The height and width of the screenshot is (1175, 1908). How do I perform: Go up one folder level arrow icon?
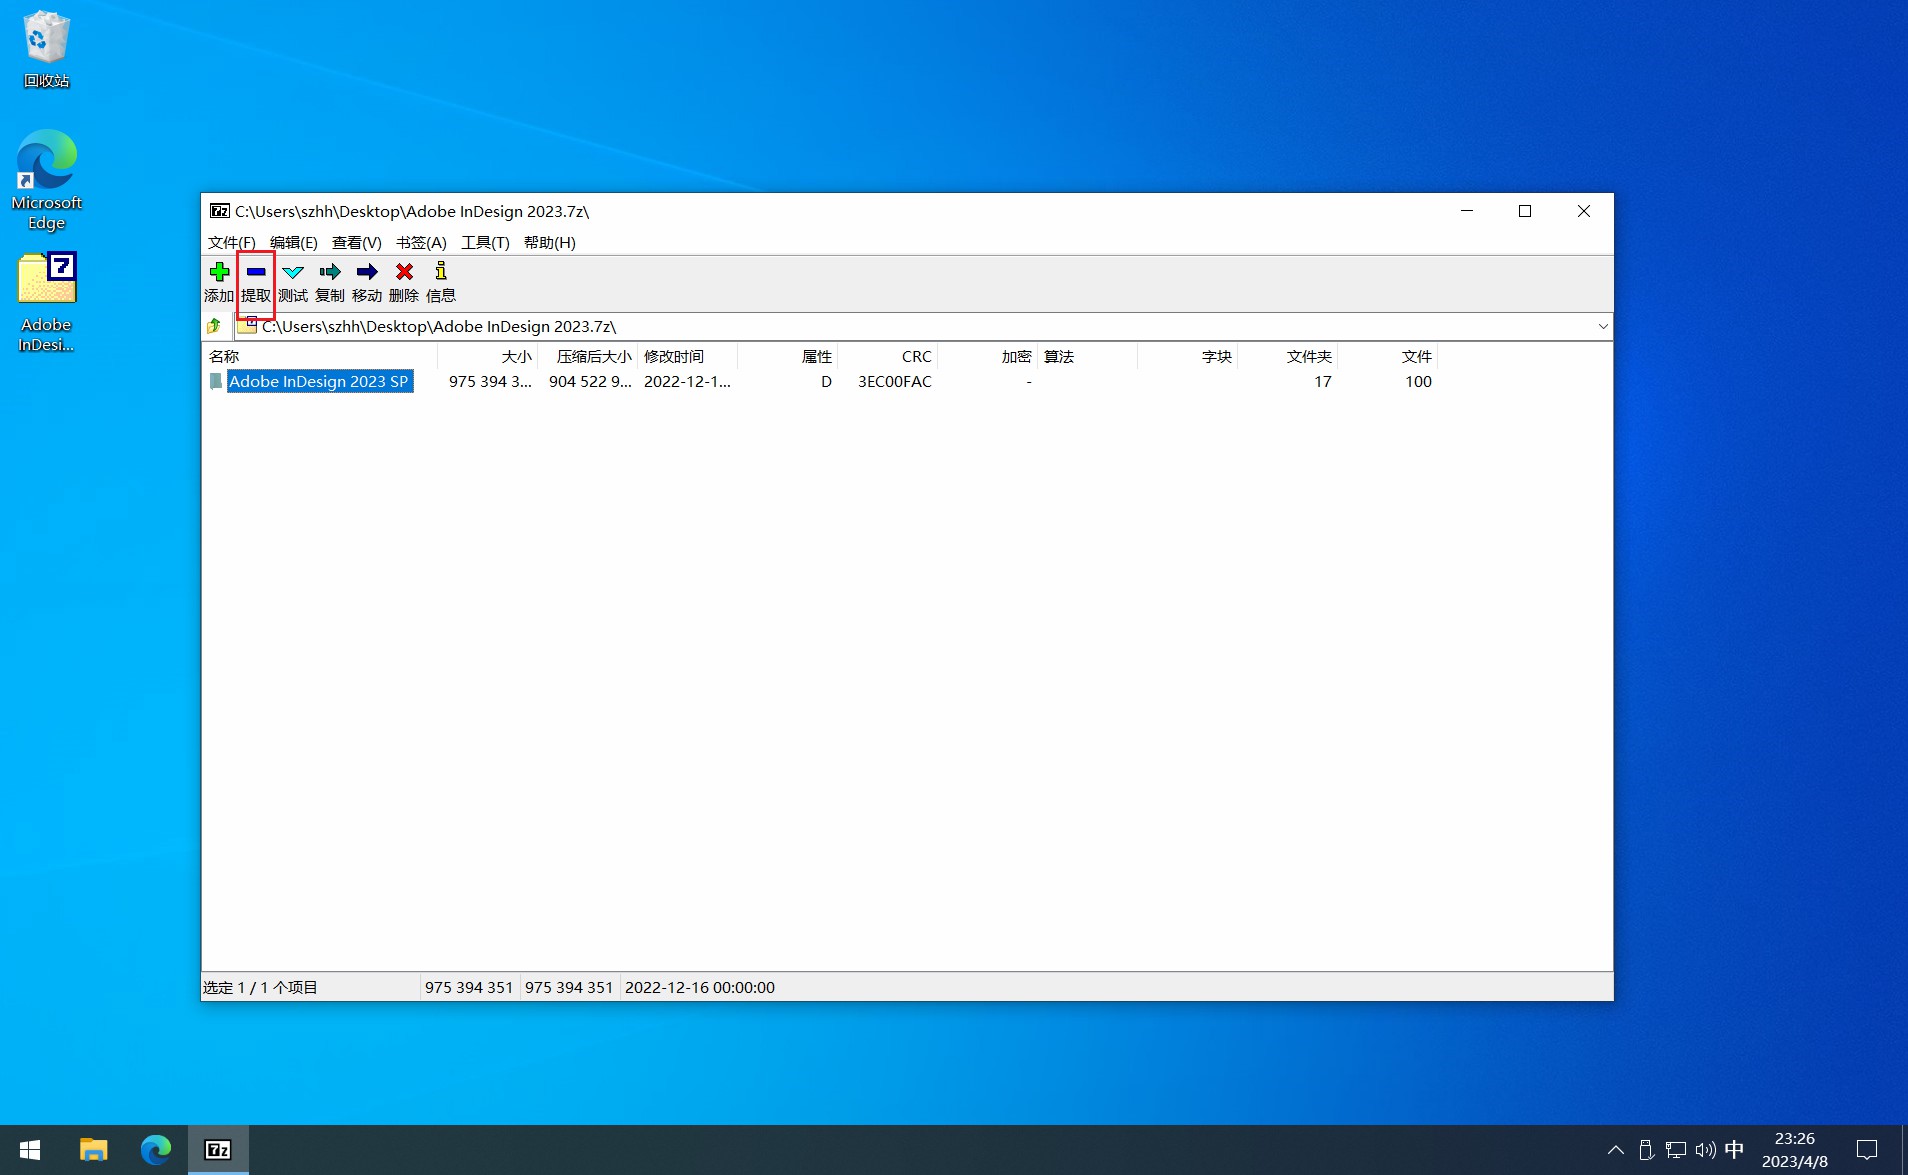coord(214,326)
